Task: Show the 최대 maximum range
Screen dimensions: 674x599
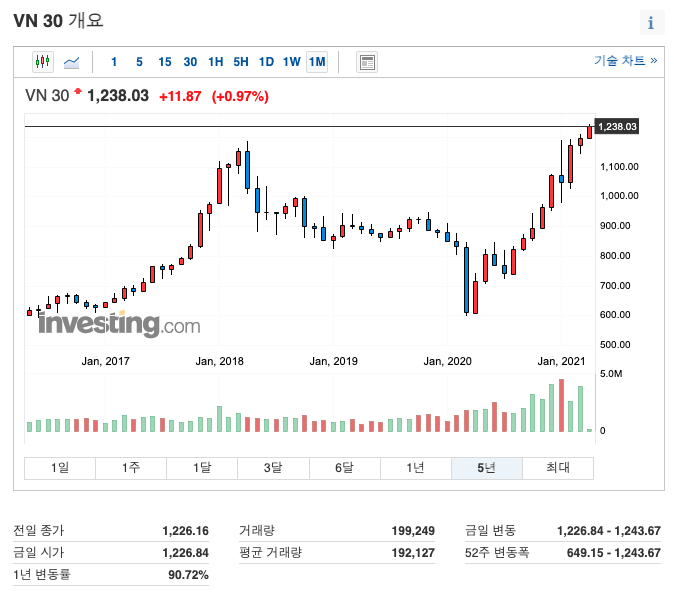Action: coord(558,468)
